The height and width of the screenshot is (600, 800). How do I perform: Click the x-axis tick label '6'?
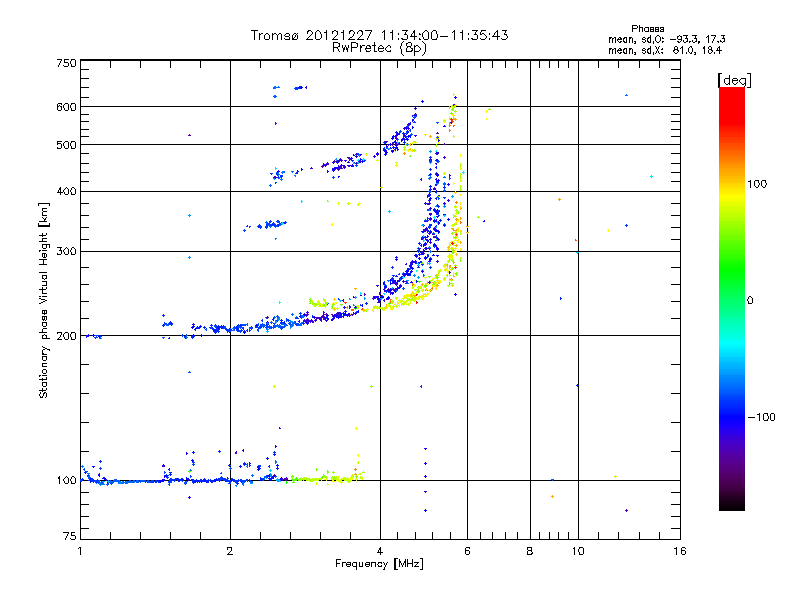[467, 551]
